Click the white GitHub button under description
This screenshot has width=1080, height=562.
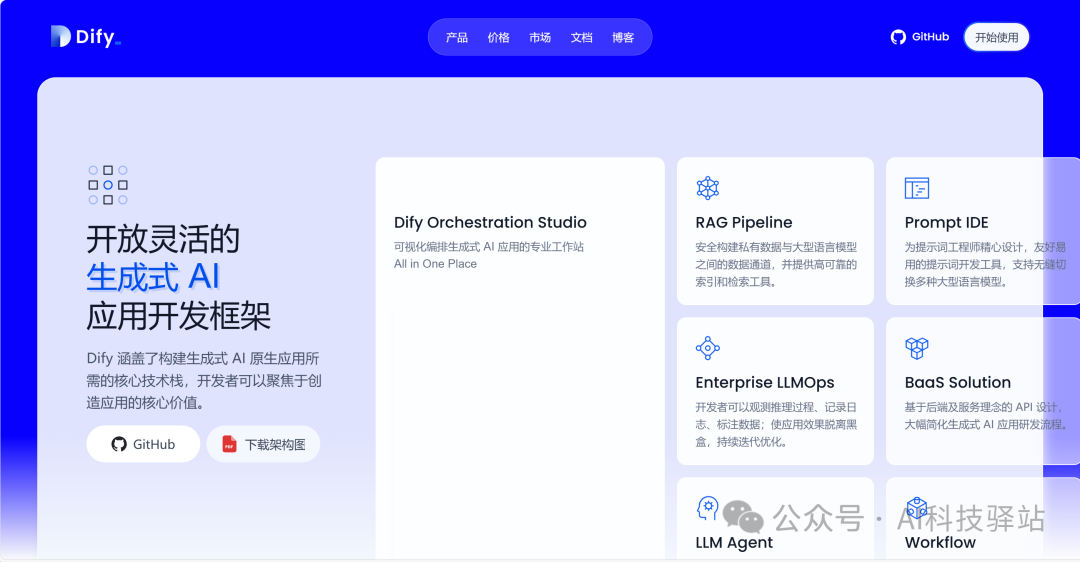(x=143, y=444)
